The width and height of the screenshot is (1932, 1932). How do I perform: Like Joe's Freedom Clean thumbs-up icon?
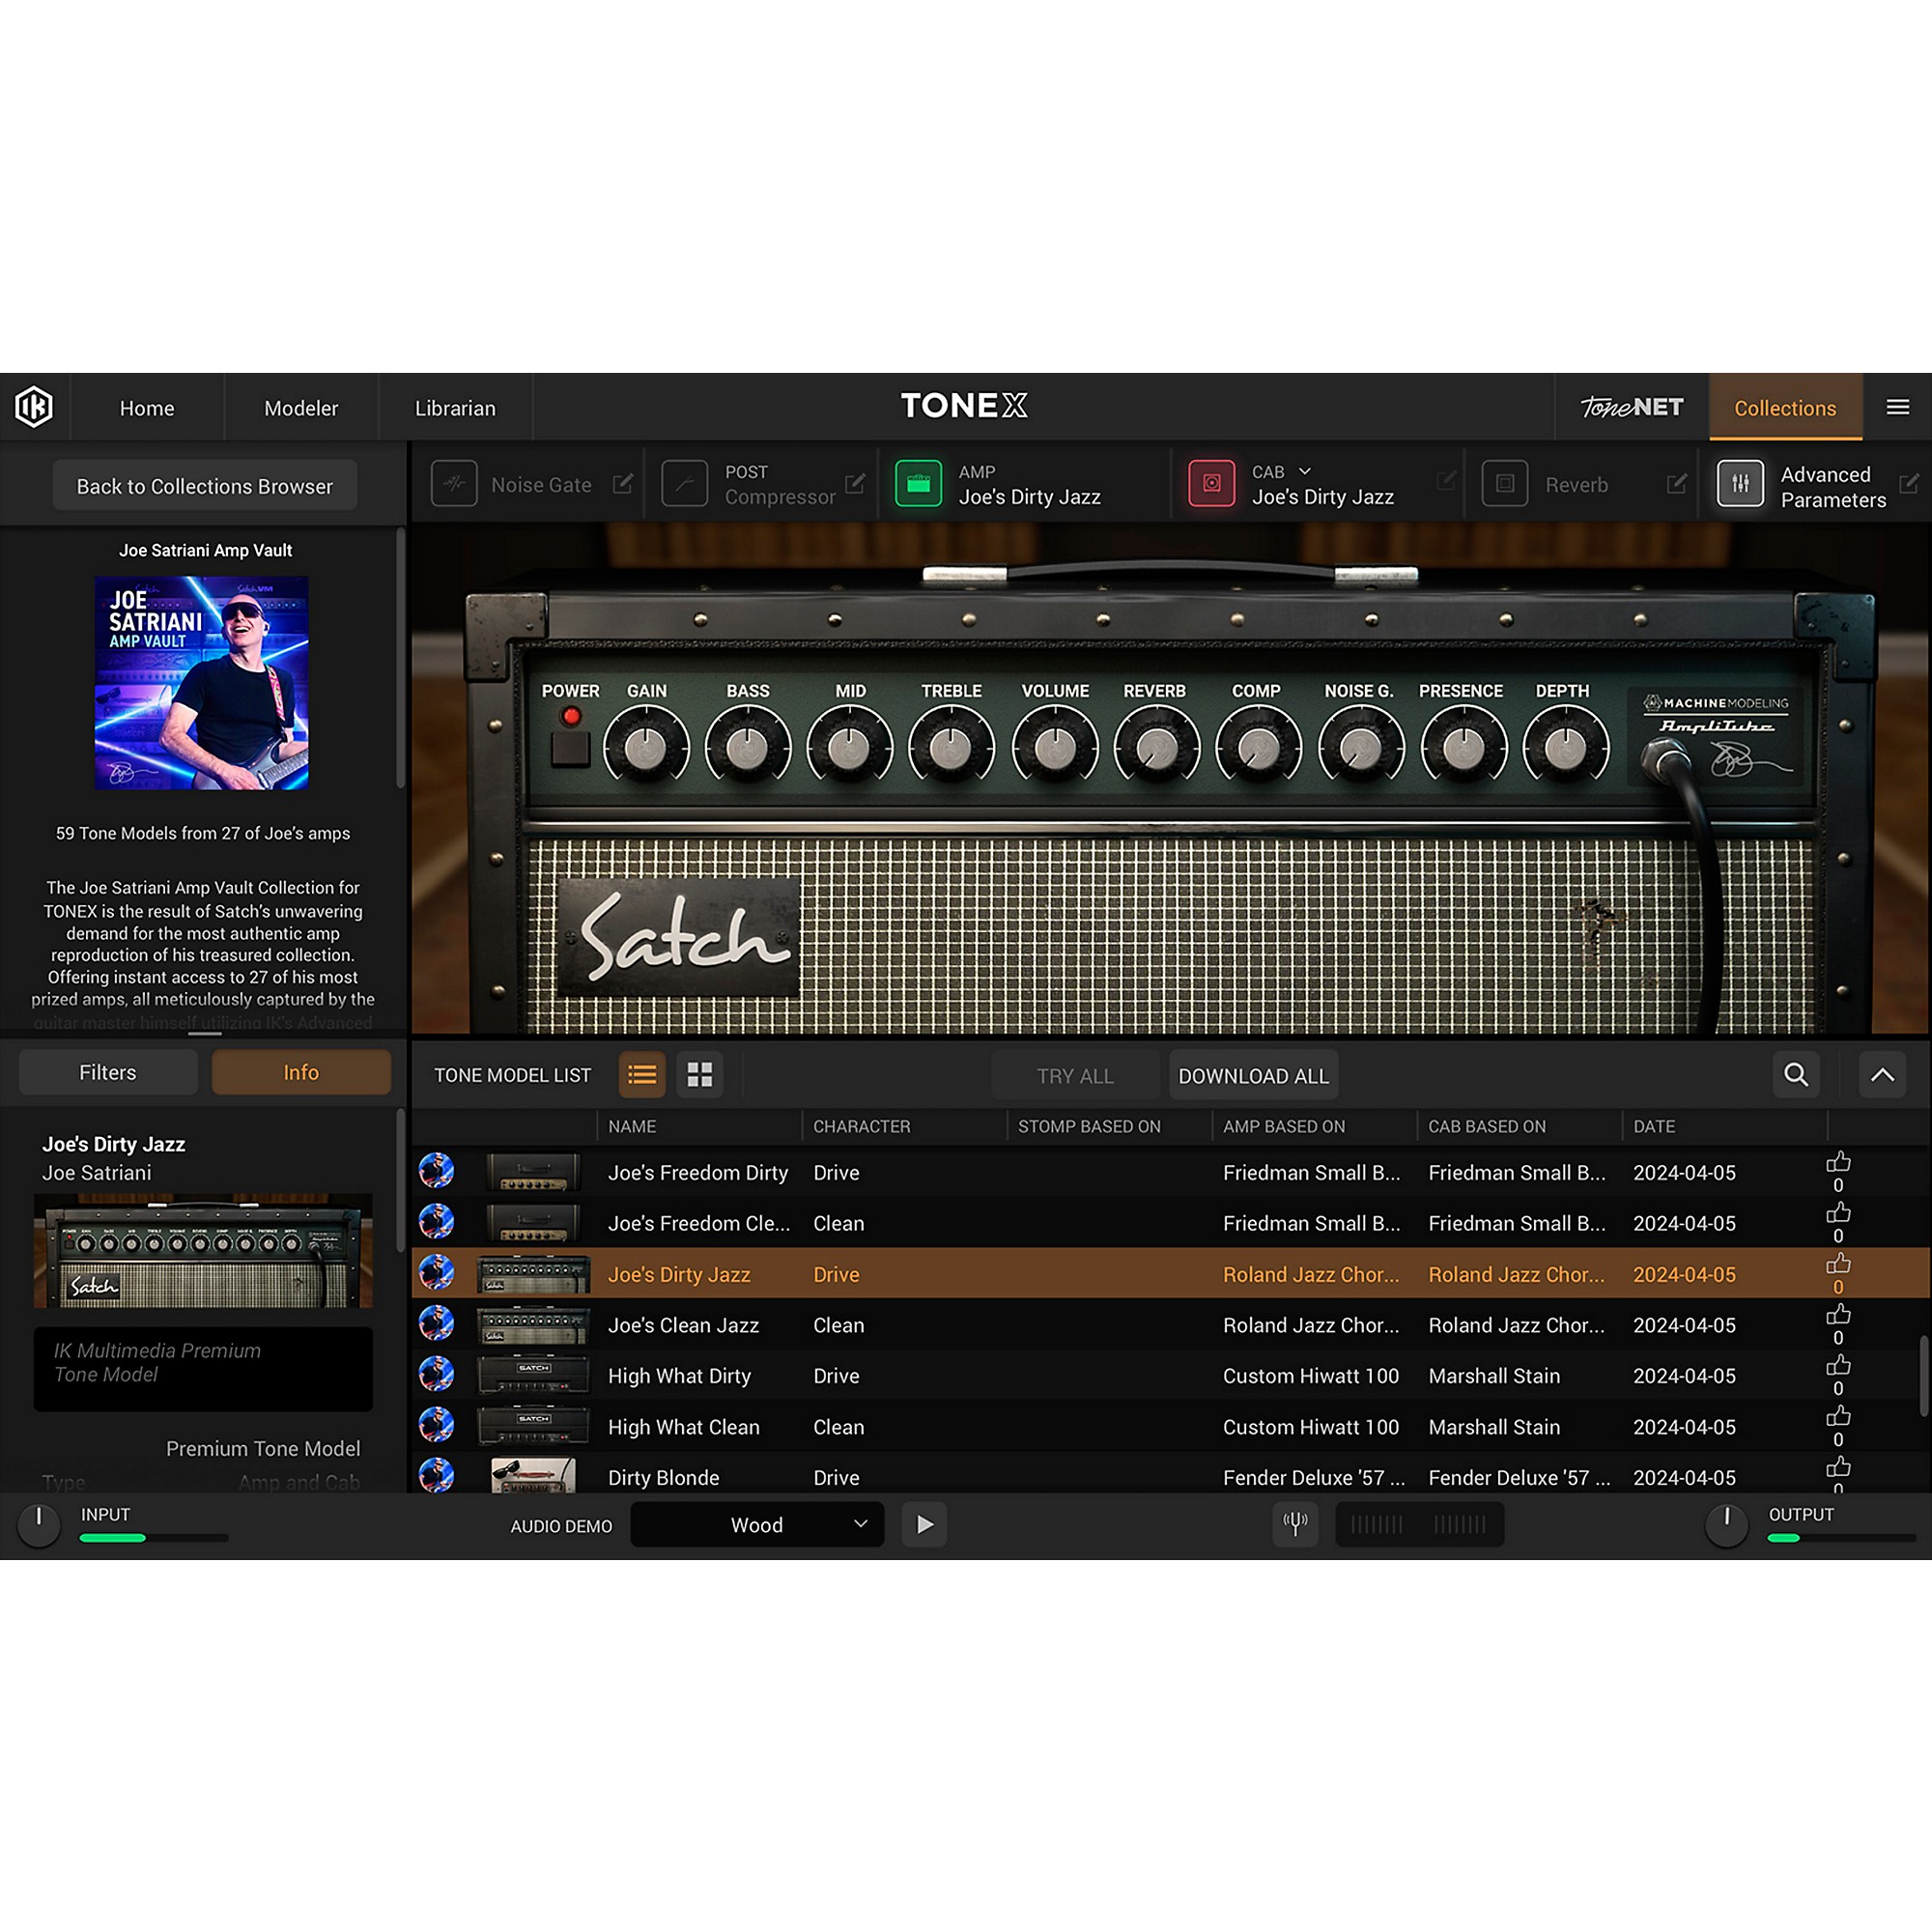coord(1838,1213)
